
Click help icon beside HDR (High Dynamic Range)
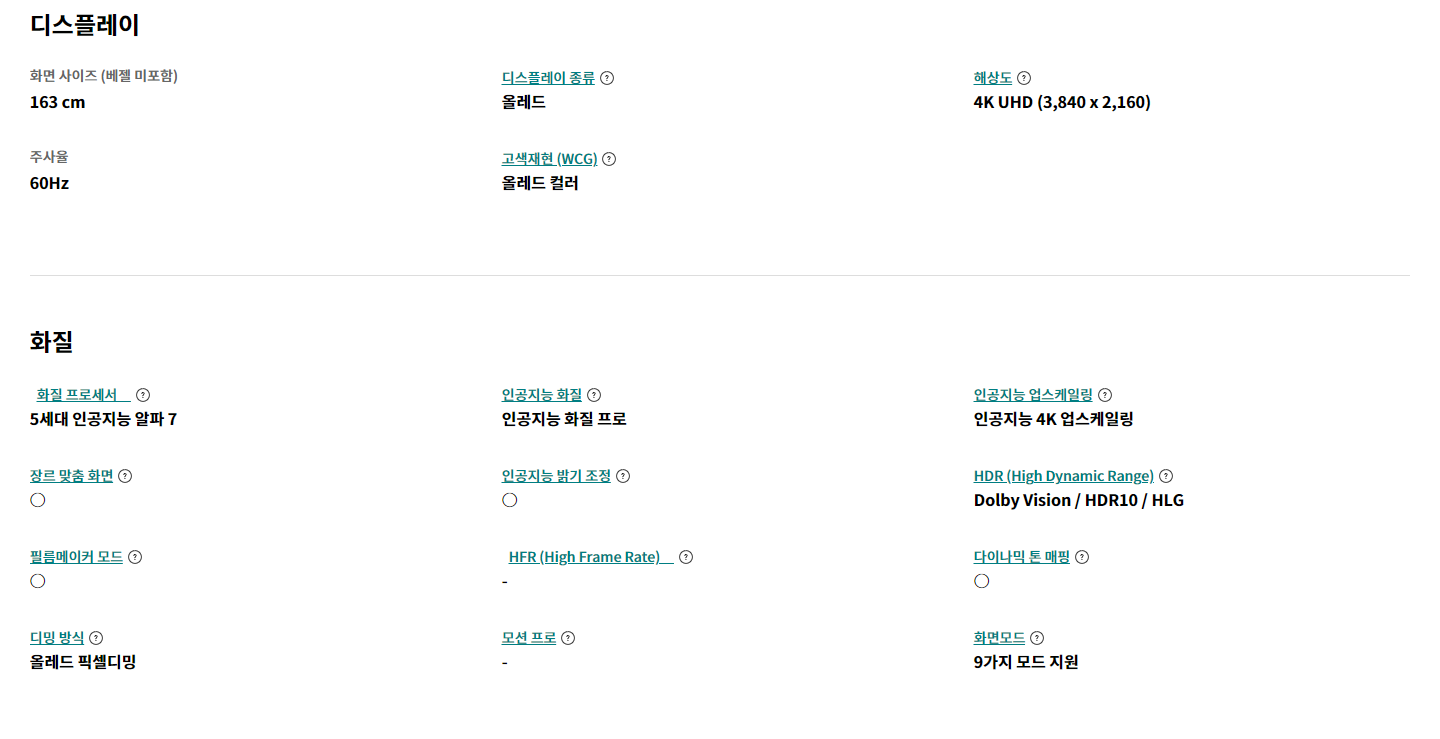1166,476
